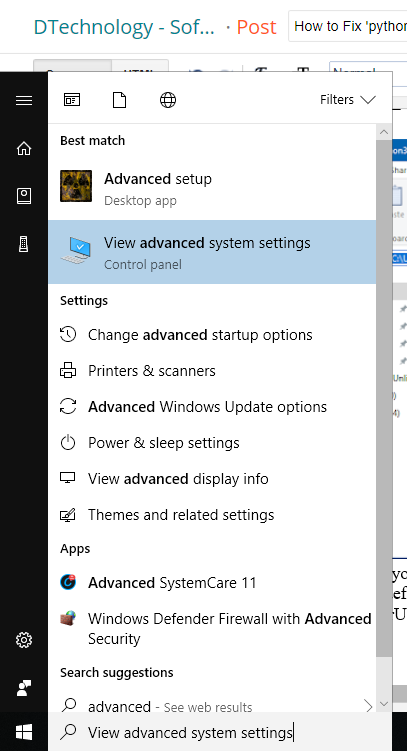Click the results scrollbar down arrow
The image size is (407, 751).
[384, 704]
